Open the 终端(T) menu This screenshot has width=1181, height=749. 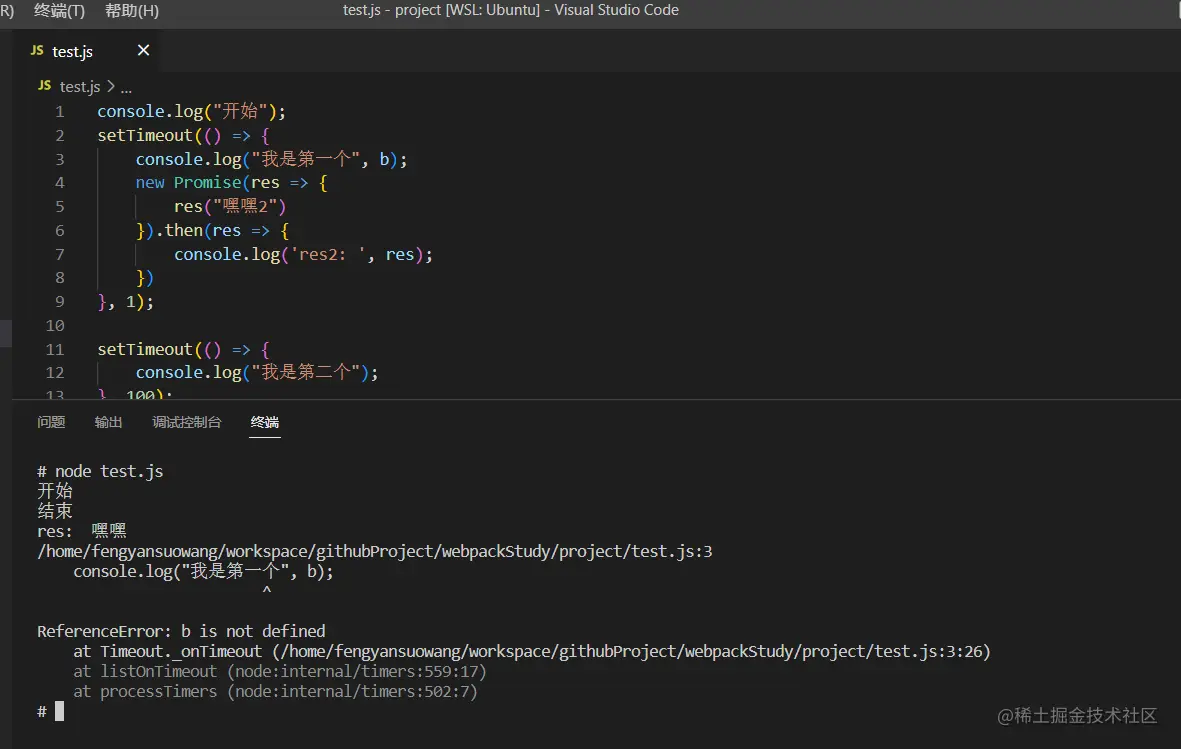60,11
